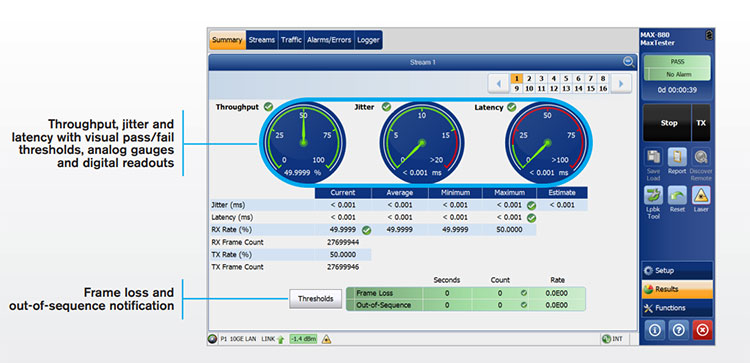Click the Throughput pass checkmark icon
The width and height of the screenshot is (750, 363).
click(268, 107)
